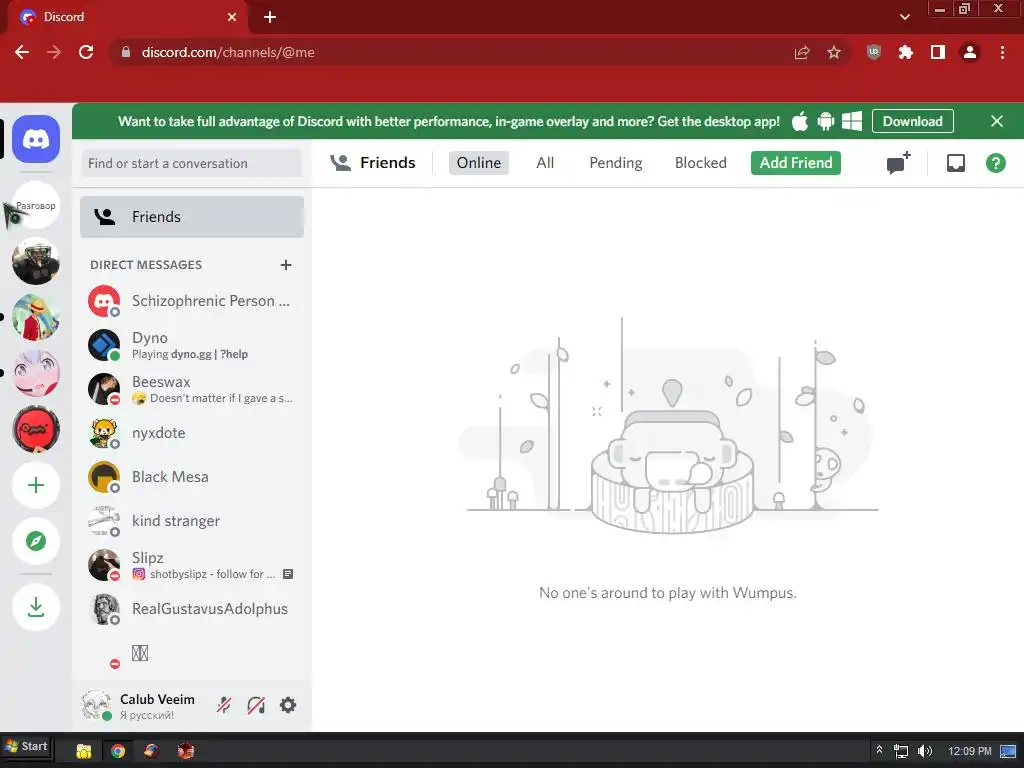Click the share page icon in address bar
Image resolution: width=1024 pixels, height=768 pixels.
[x=802, y=52]
